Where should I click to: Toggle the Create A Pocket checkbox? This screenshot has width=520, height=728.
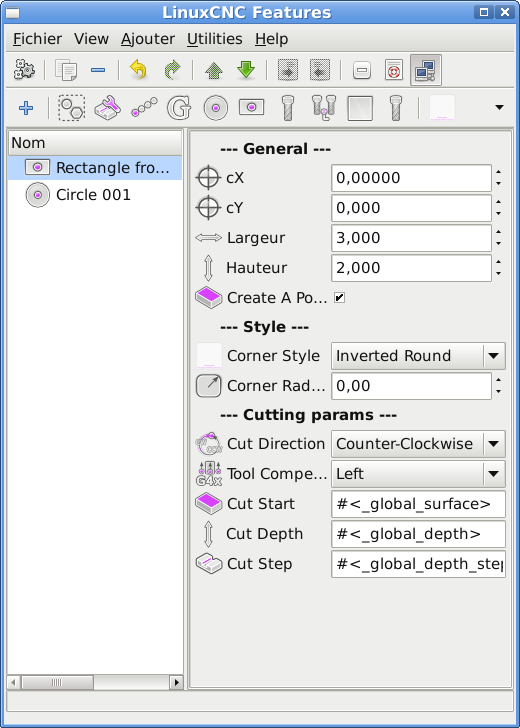tap(339, 298)
